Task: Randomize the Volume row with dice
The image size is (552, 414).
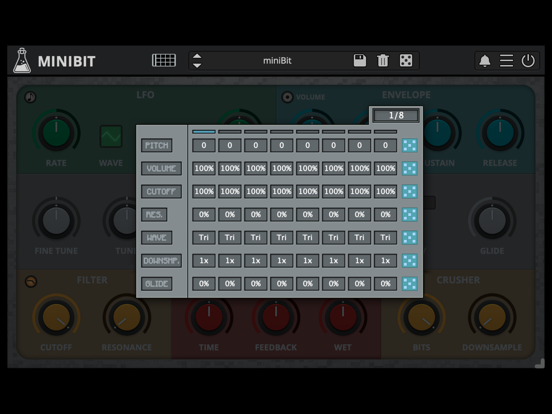Action: click(410, 169)
